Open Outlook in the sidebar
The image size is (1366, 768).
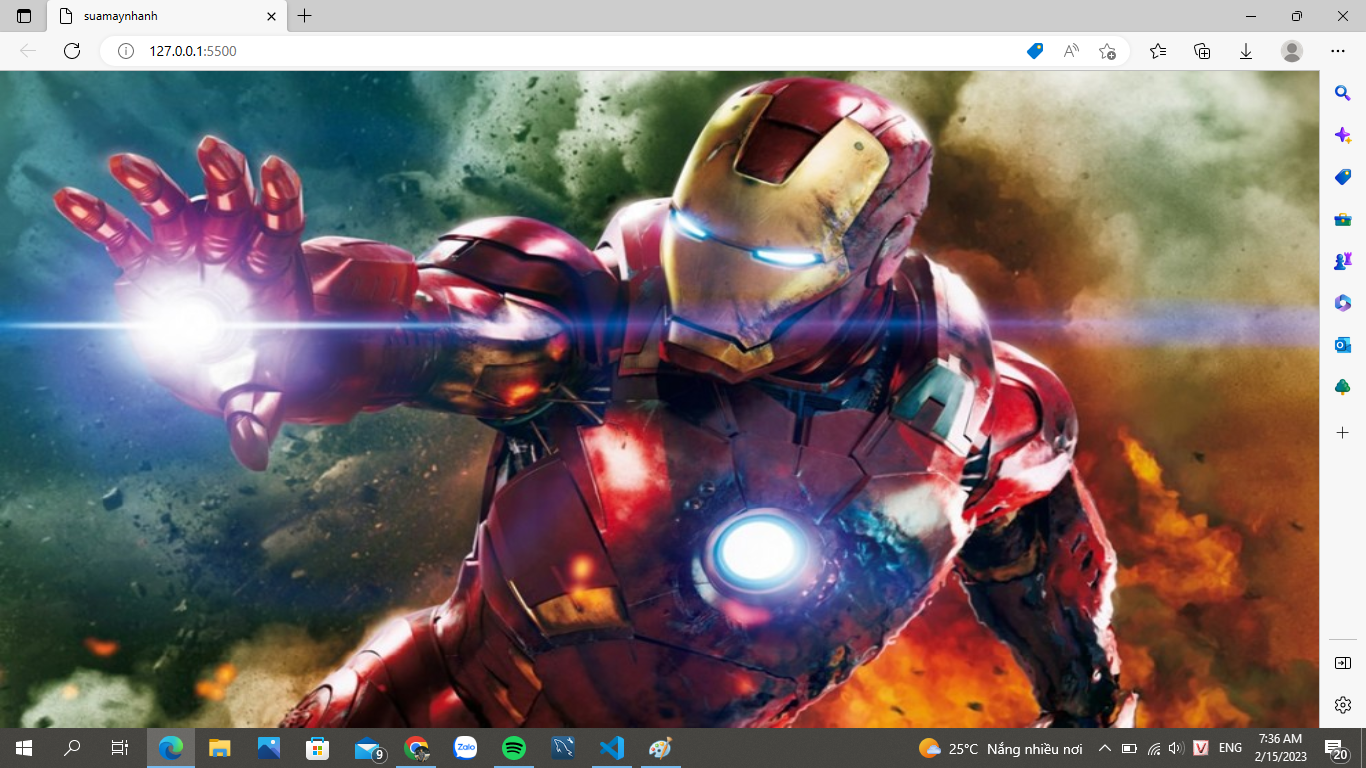[x=1343, y=345]
